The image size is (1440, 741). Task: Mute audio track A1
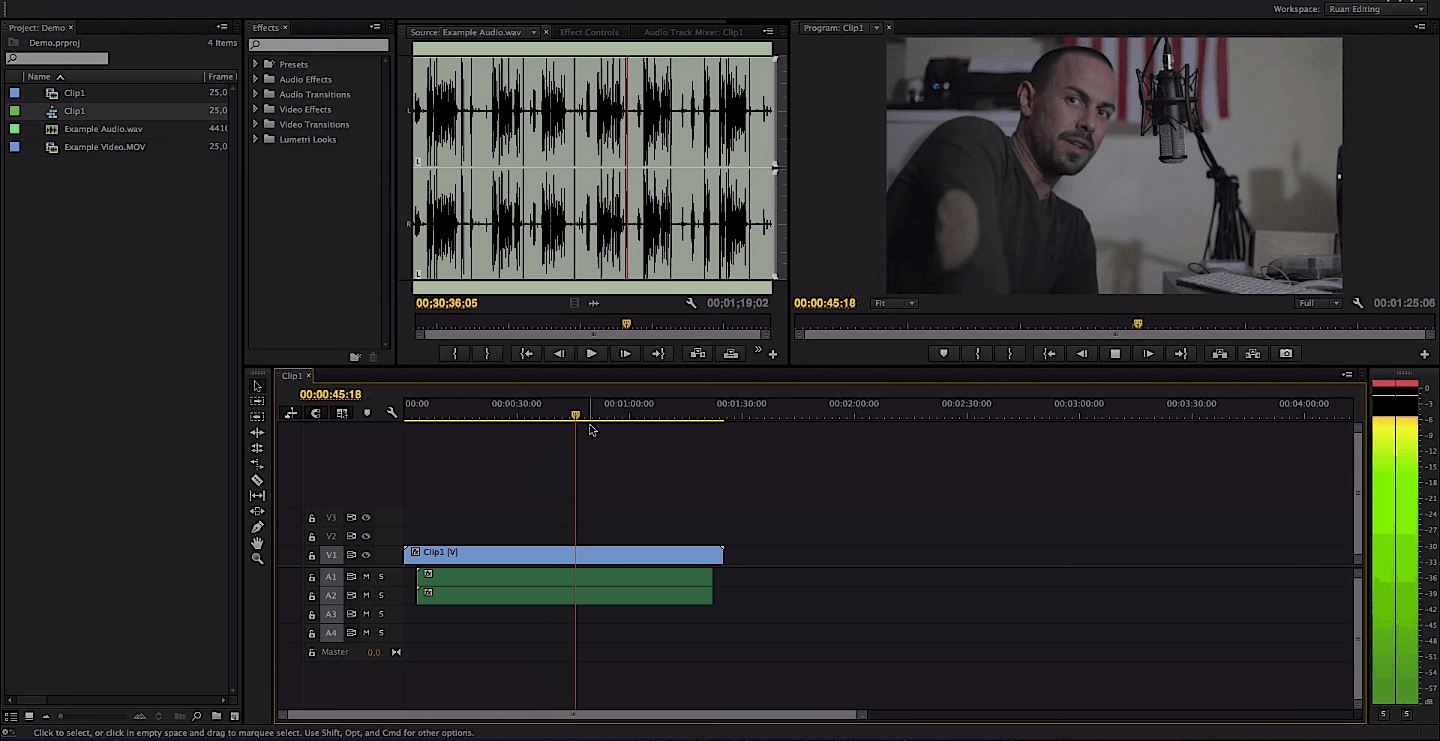pyautogui.click(x=366, y=577)
